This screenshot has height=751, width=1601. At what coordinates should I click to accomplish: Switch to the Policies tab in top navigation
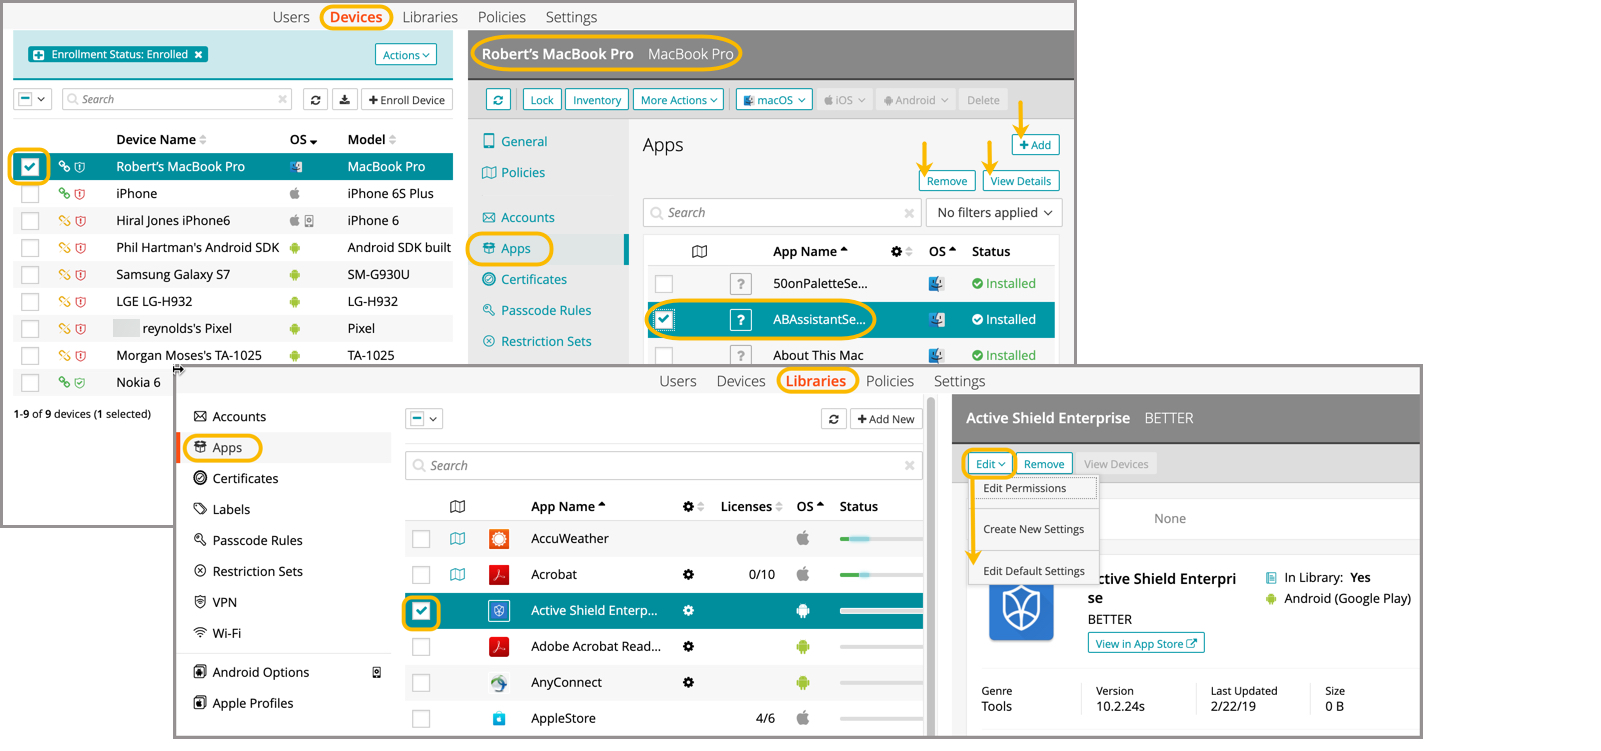501,17
